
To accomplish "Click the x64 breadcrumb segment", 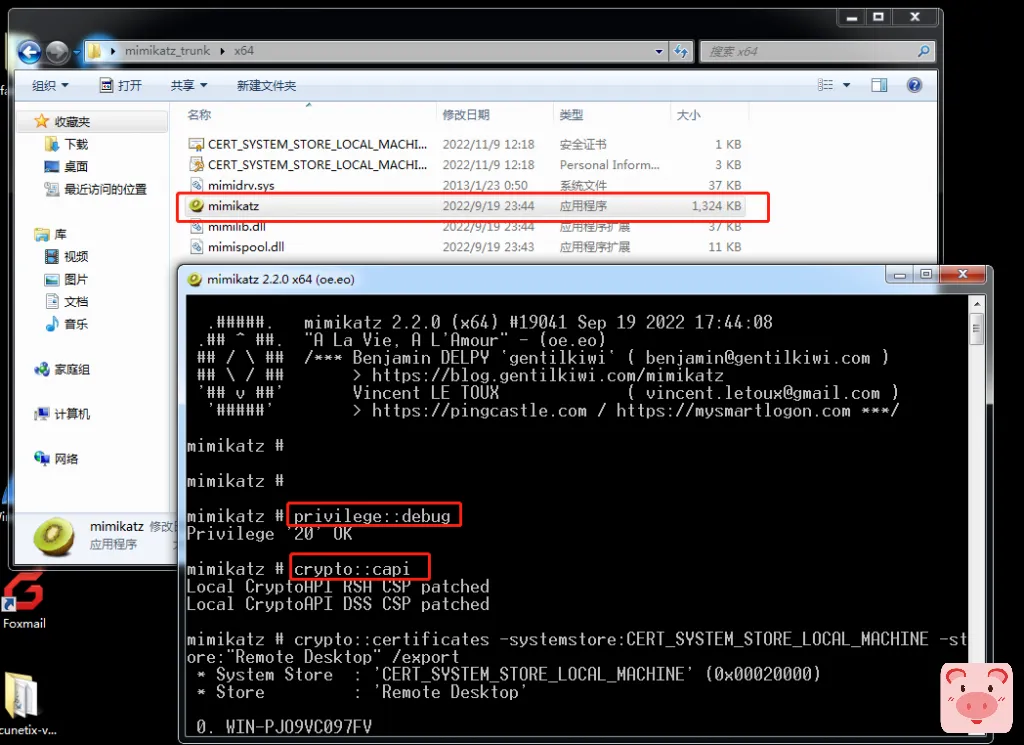I will pos(244,51).
